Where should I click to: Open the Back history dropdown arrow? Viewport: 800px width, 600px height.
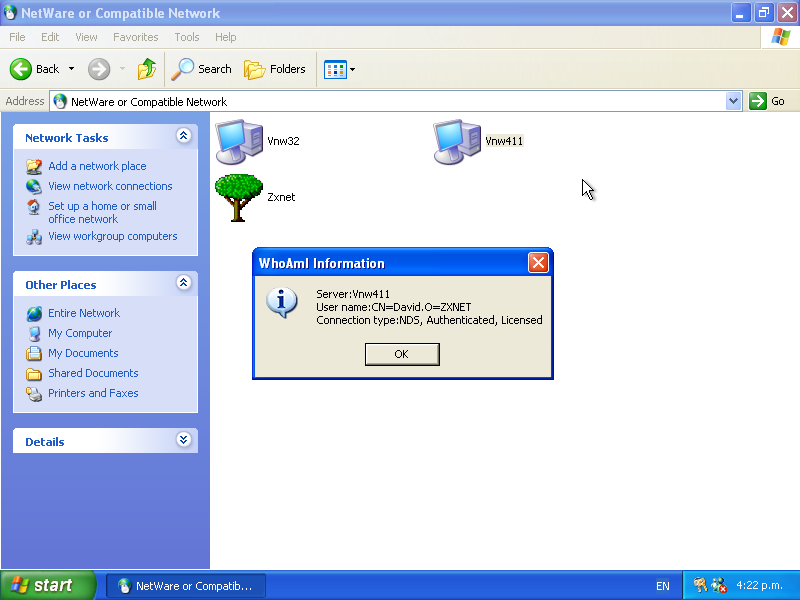tap(71, 69)
